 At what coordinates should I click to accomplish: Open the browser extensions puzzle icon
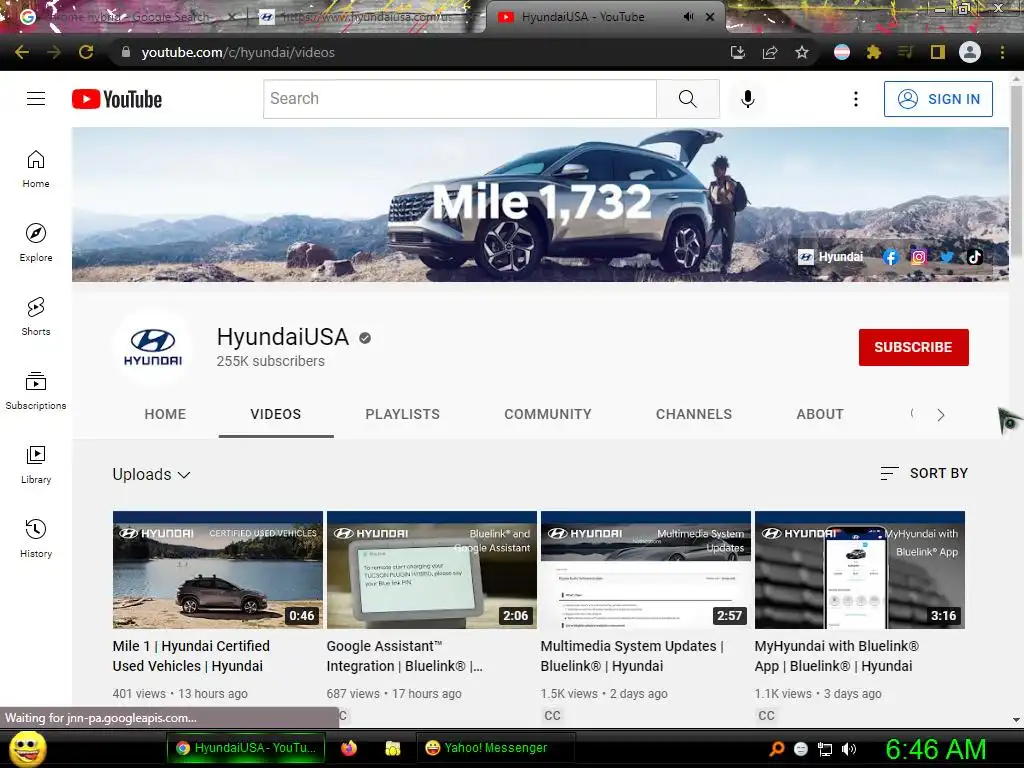(x=874, y=52)
